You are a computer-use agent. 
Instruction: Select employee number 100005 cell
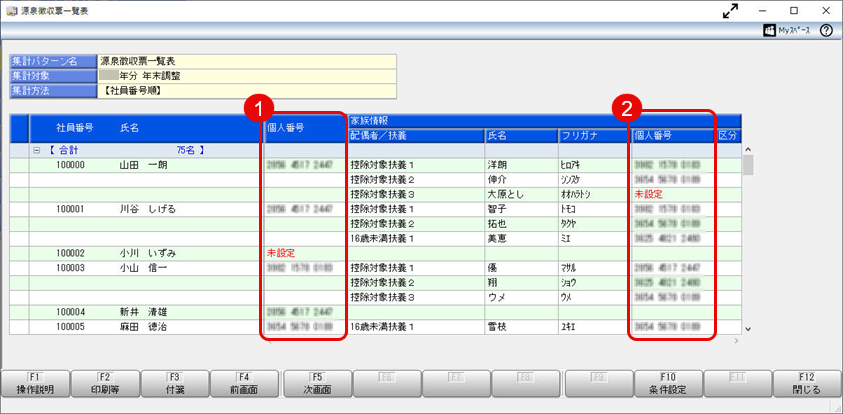pos(70,326)
